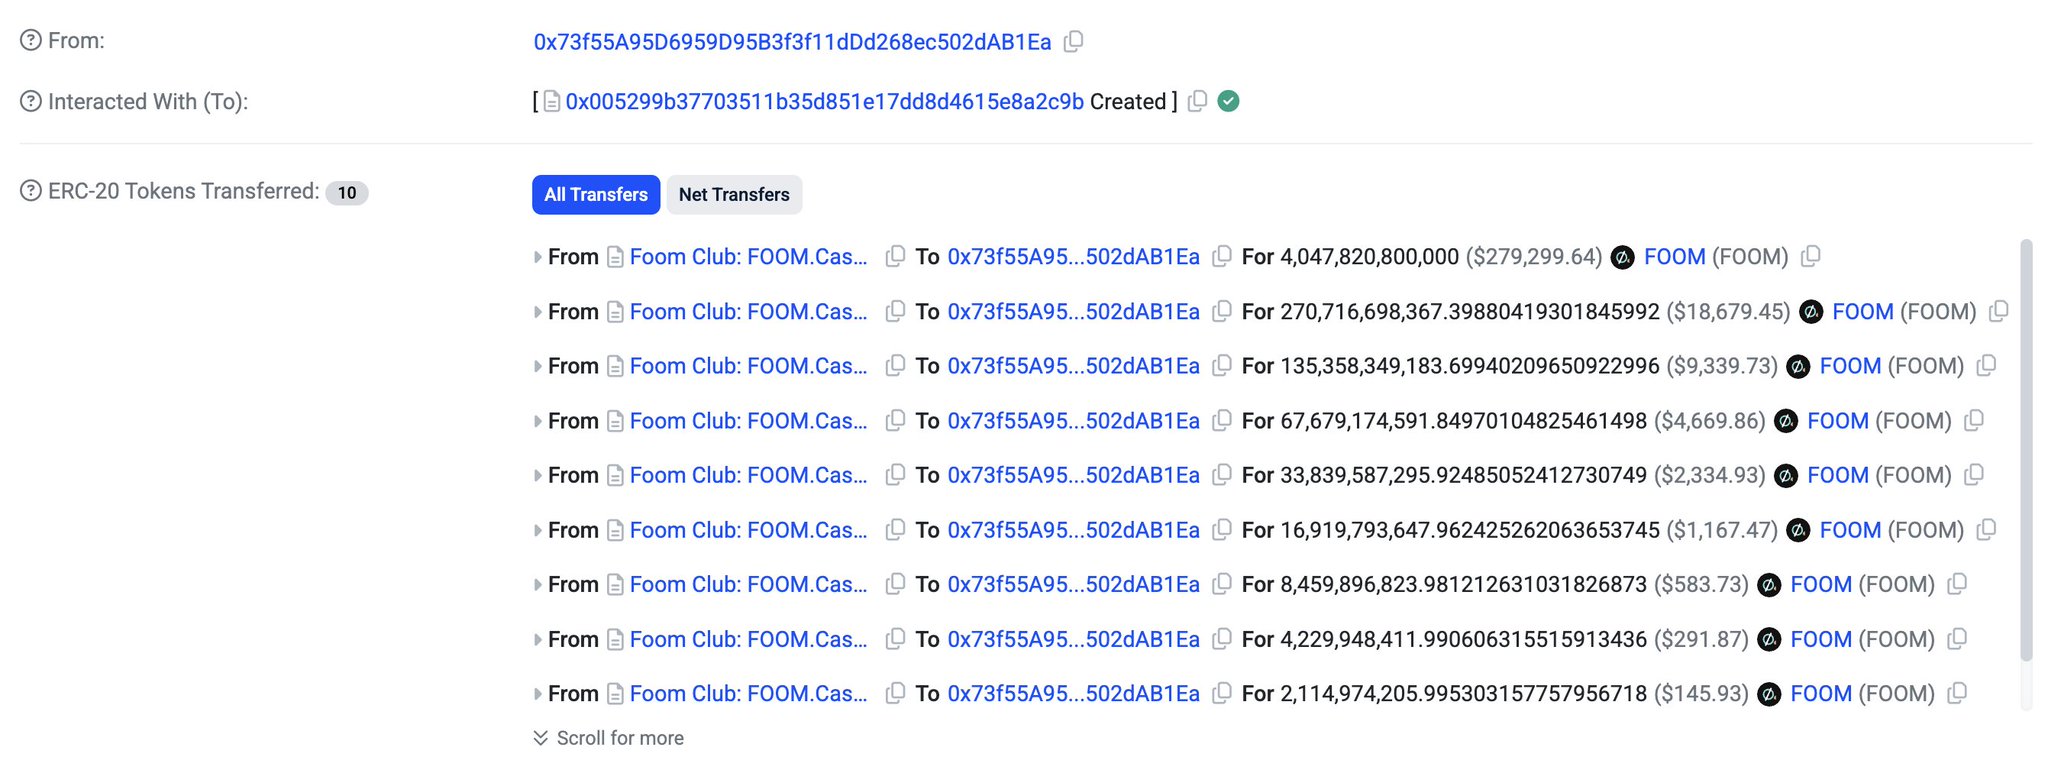Viewport: 2048px width, 773px height.
Task: Expand the transfer row worth $145.93
Action: coord(538,694)
